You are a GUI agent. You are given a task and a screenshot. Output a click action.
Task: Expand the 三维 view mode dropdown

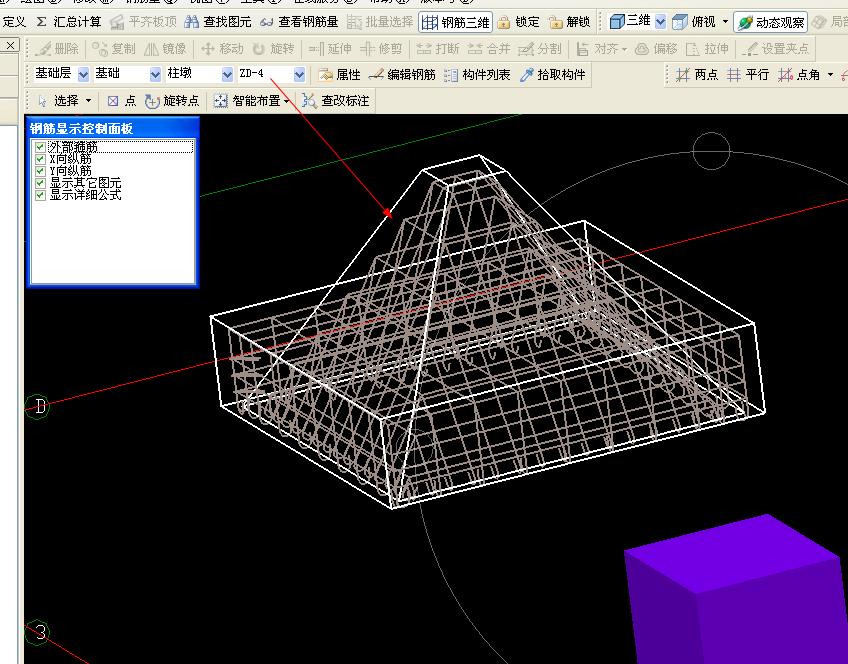point(660,22)
